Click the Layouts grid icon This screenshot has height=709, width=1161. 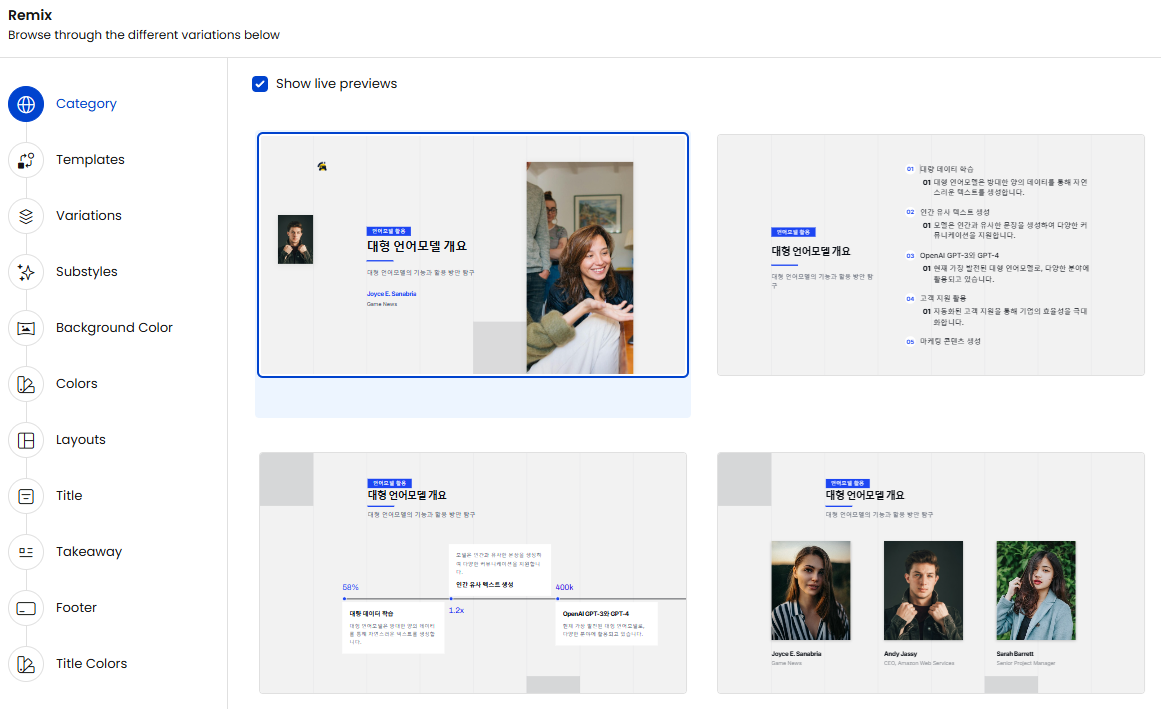[26, 440]
